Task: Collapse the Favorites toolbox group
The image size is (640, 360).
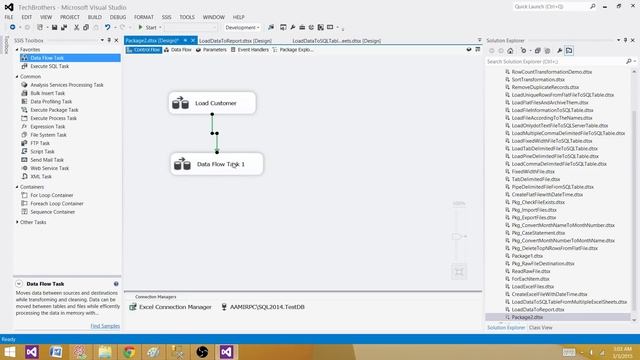Action: [x=17, y=49]
